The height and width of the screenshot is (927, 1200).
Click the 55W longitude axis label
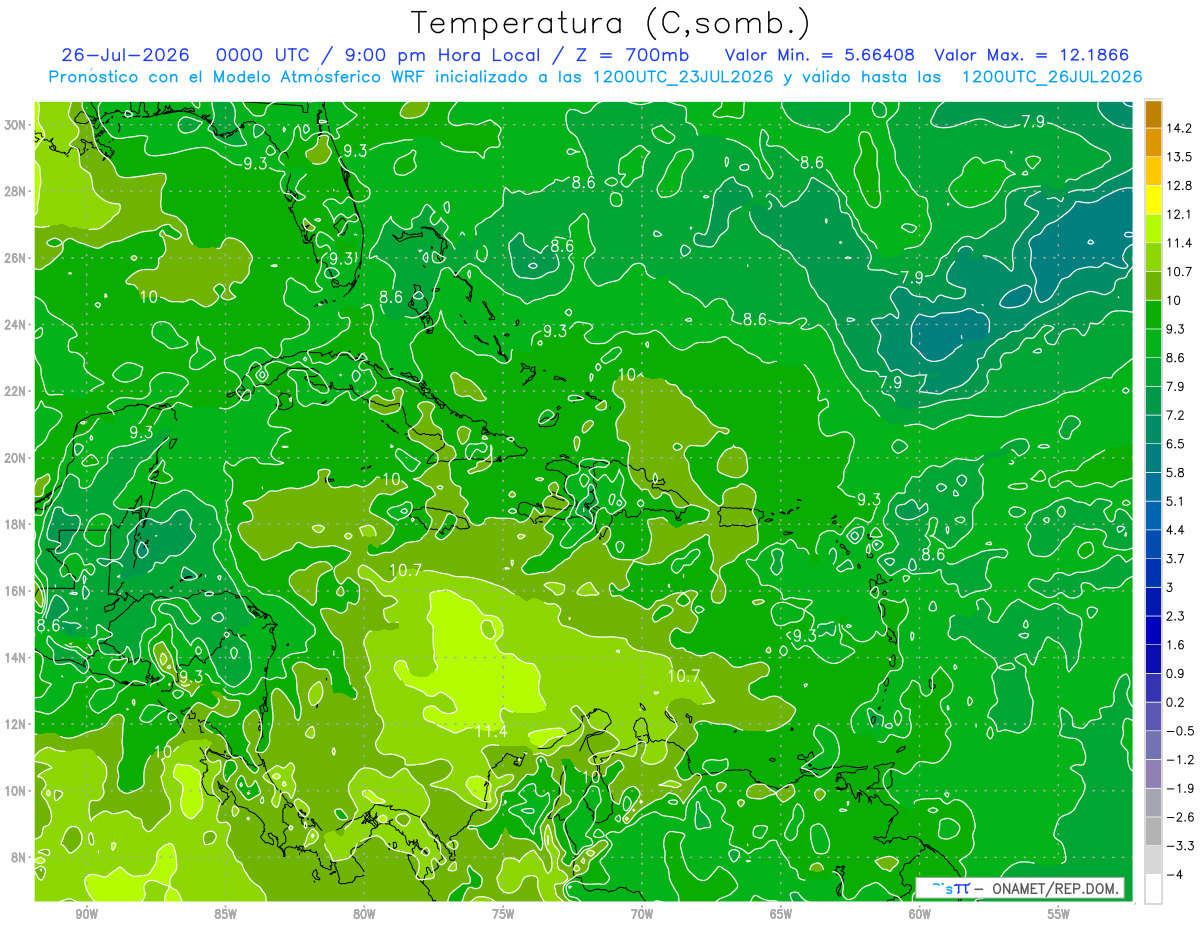[x=1059, y=914]
